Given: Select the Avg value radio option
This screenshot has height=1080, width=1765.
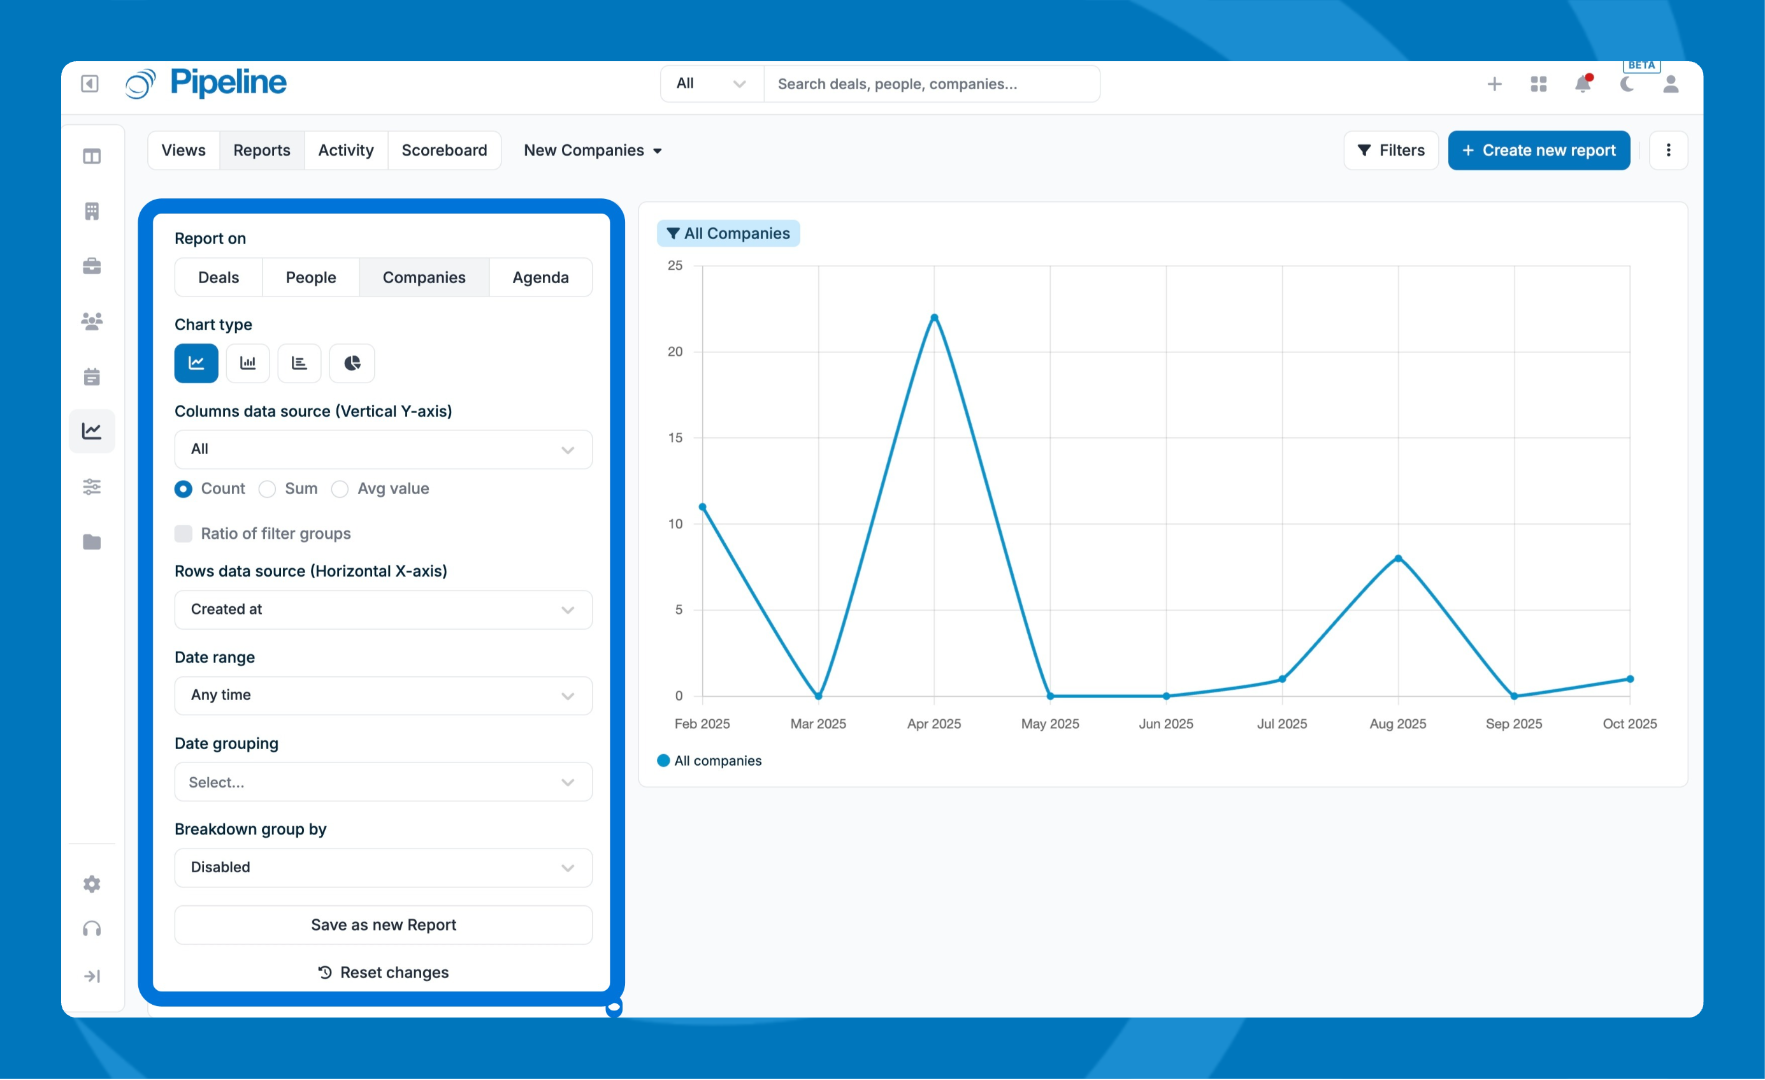Looking at the screenshot, I should pyautogui.click(x=340, y=489).
